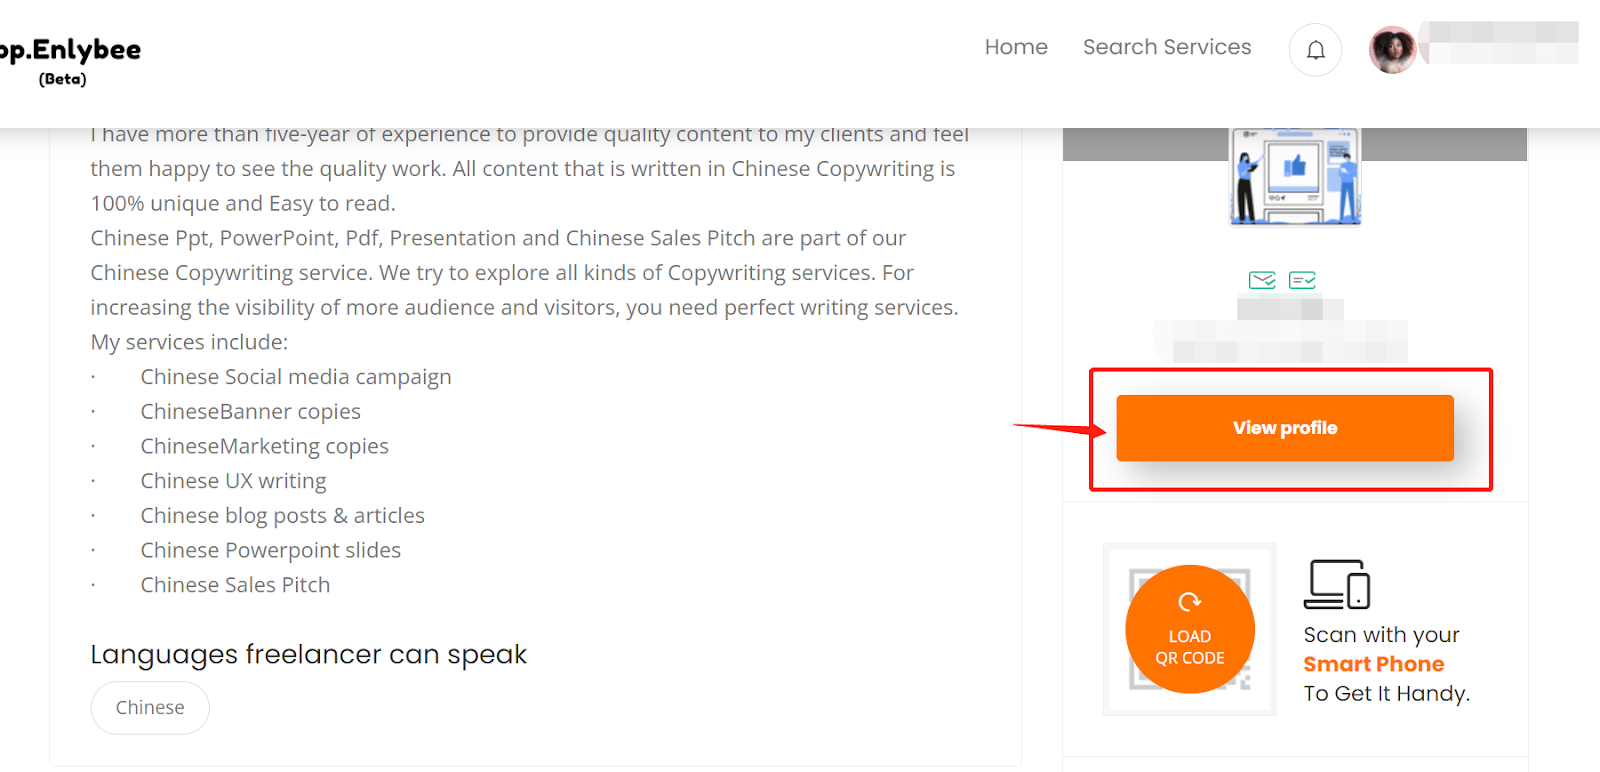Click the Chinese Social media campaign list item
Viewport: 1600px width, 772px height.
(296, 377)
